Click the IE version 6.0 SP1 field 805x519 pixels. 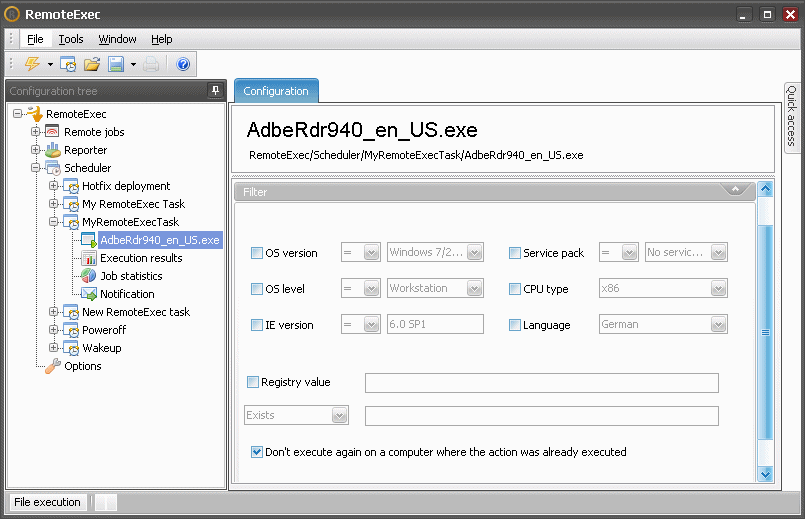(435, 324)
